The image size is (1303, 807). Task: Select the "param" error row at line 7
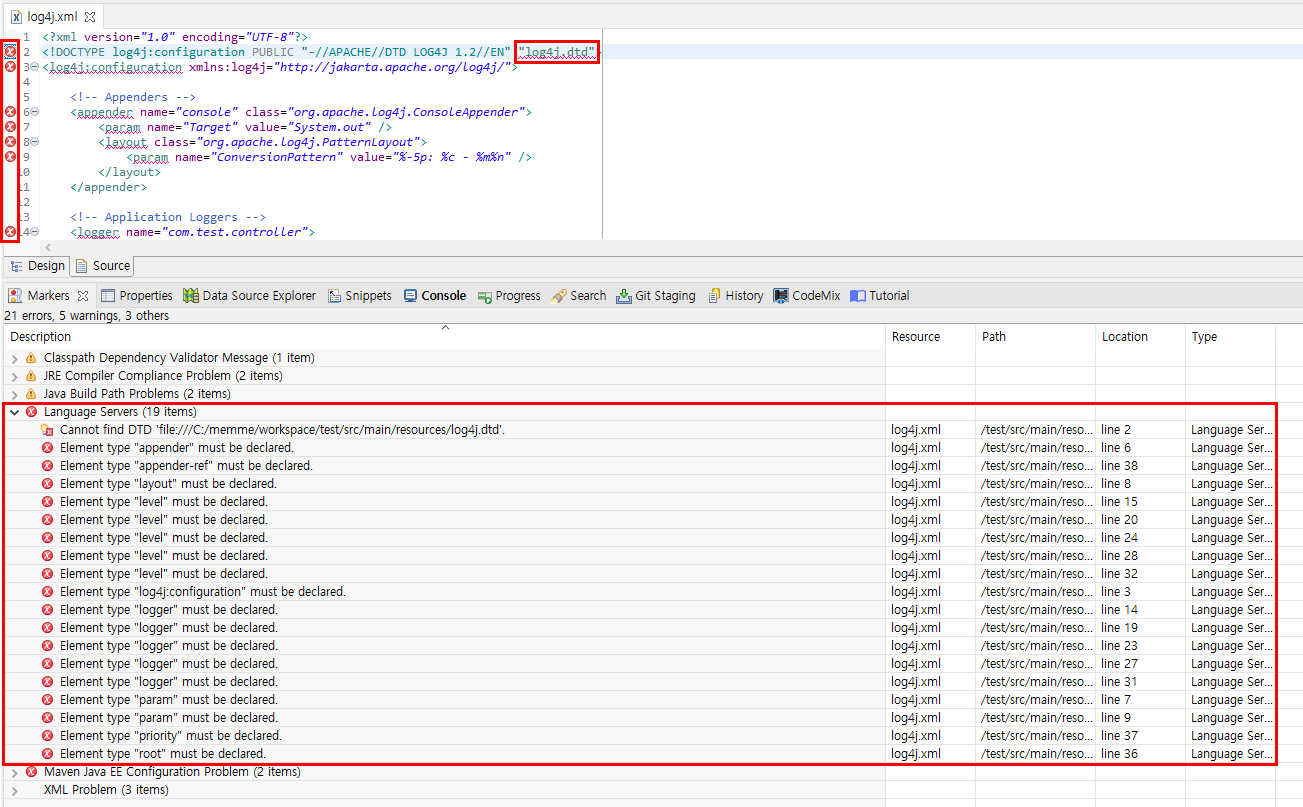click(x=640, y=700)
